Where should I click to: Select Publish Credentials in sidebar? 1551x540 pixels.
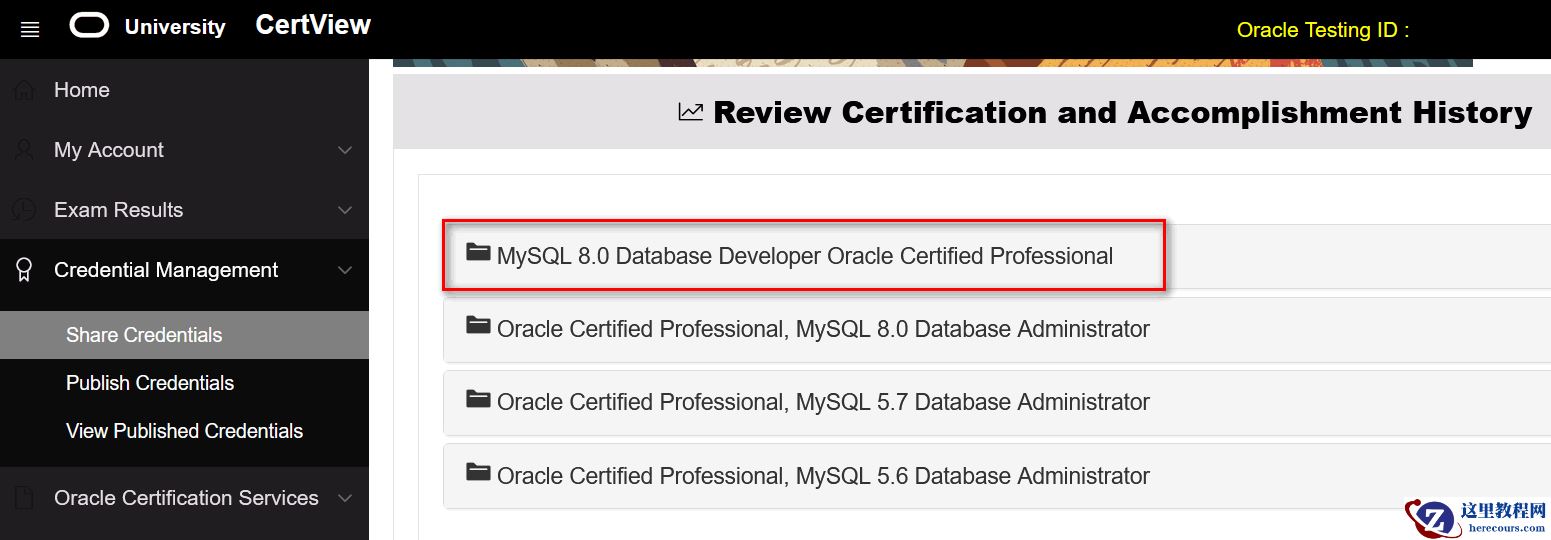point(150,383)
